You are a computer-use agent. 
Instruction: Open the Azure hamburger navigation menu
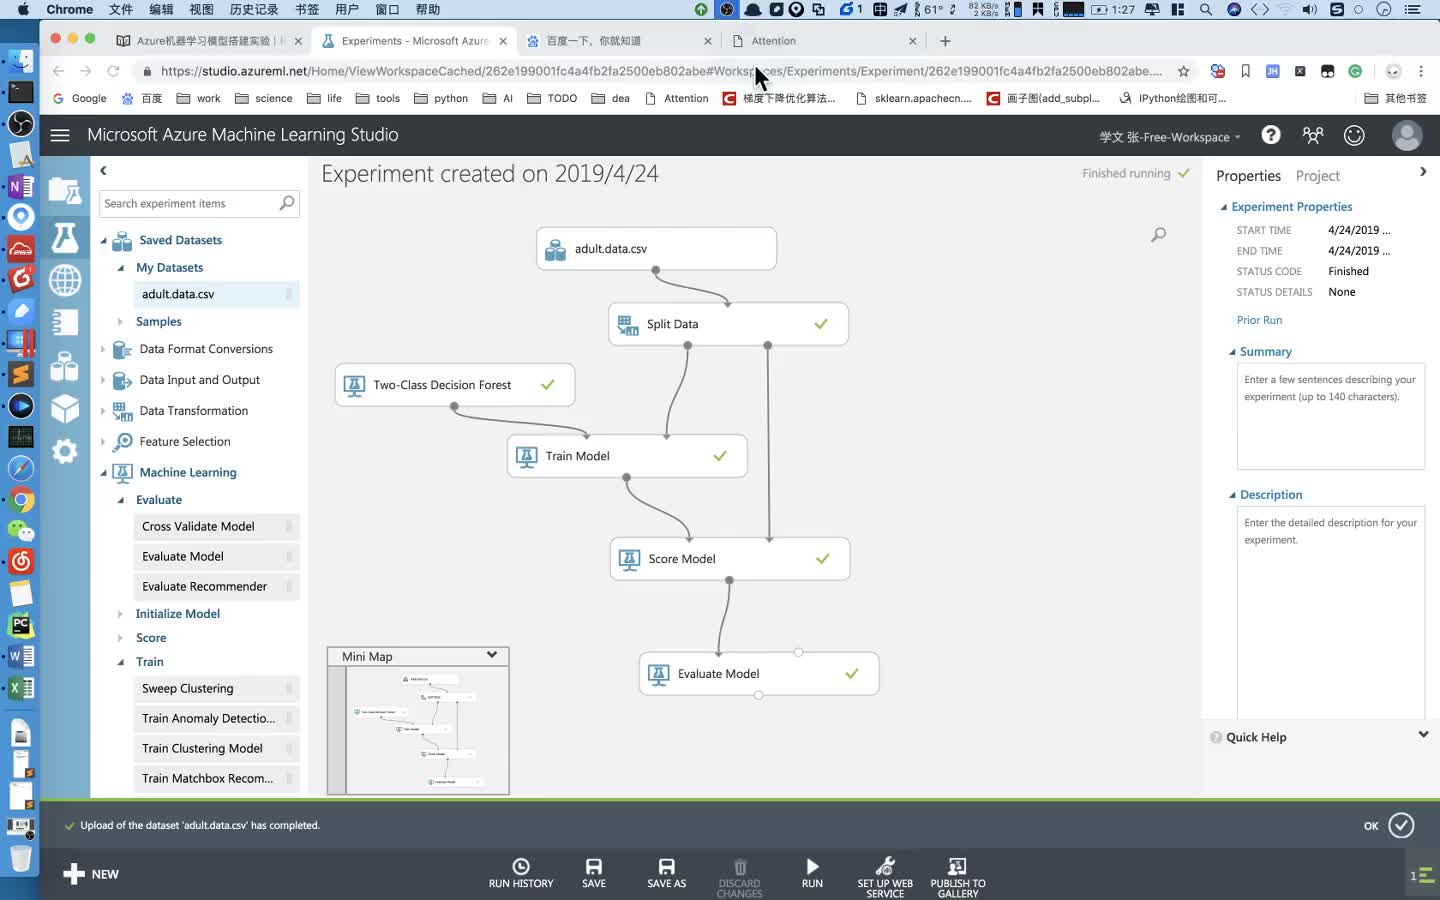click(x=60, y=135)
